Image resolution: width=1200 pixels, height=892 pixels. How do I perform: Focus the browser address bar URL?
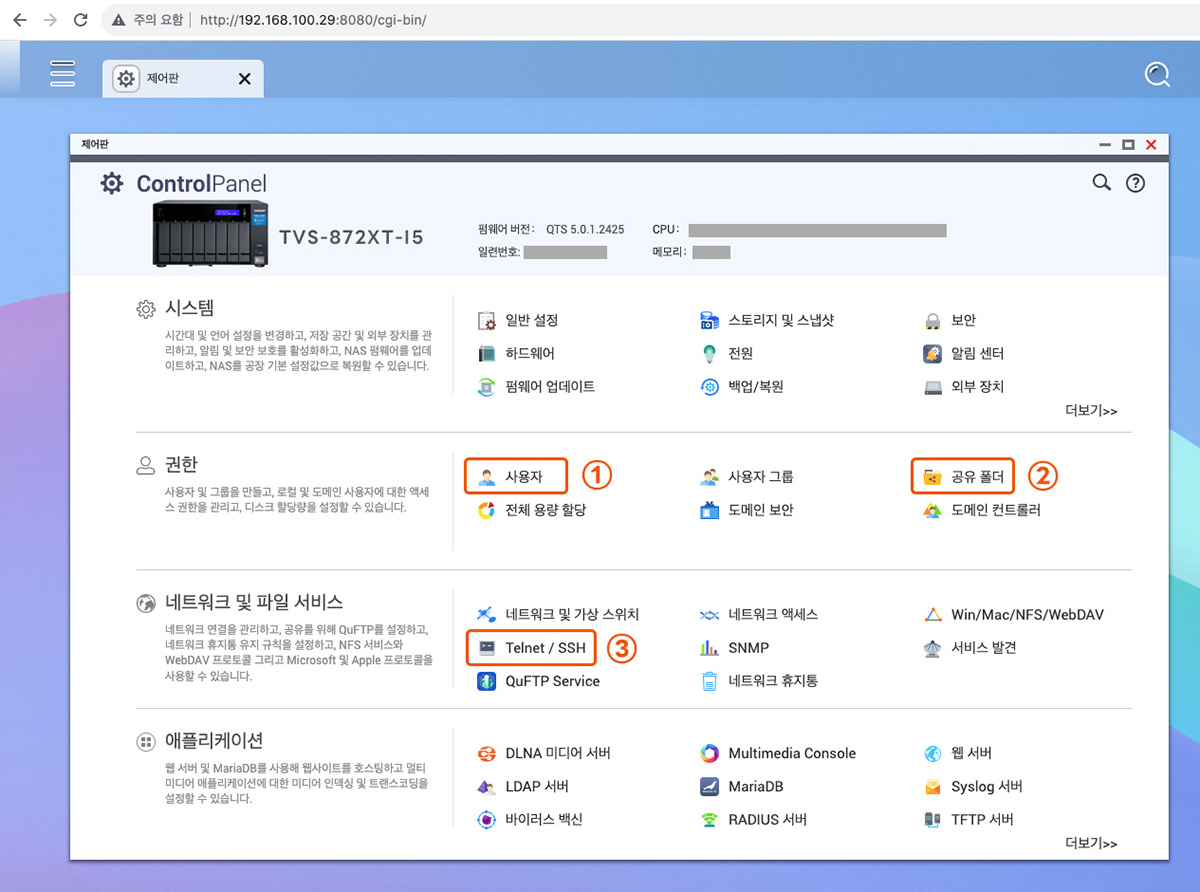click(x=313, y=20)
